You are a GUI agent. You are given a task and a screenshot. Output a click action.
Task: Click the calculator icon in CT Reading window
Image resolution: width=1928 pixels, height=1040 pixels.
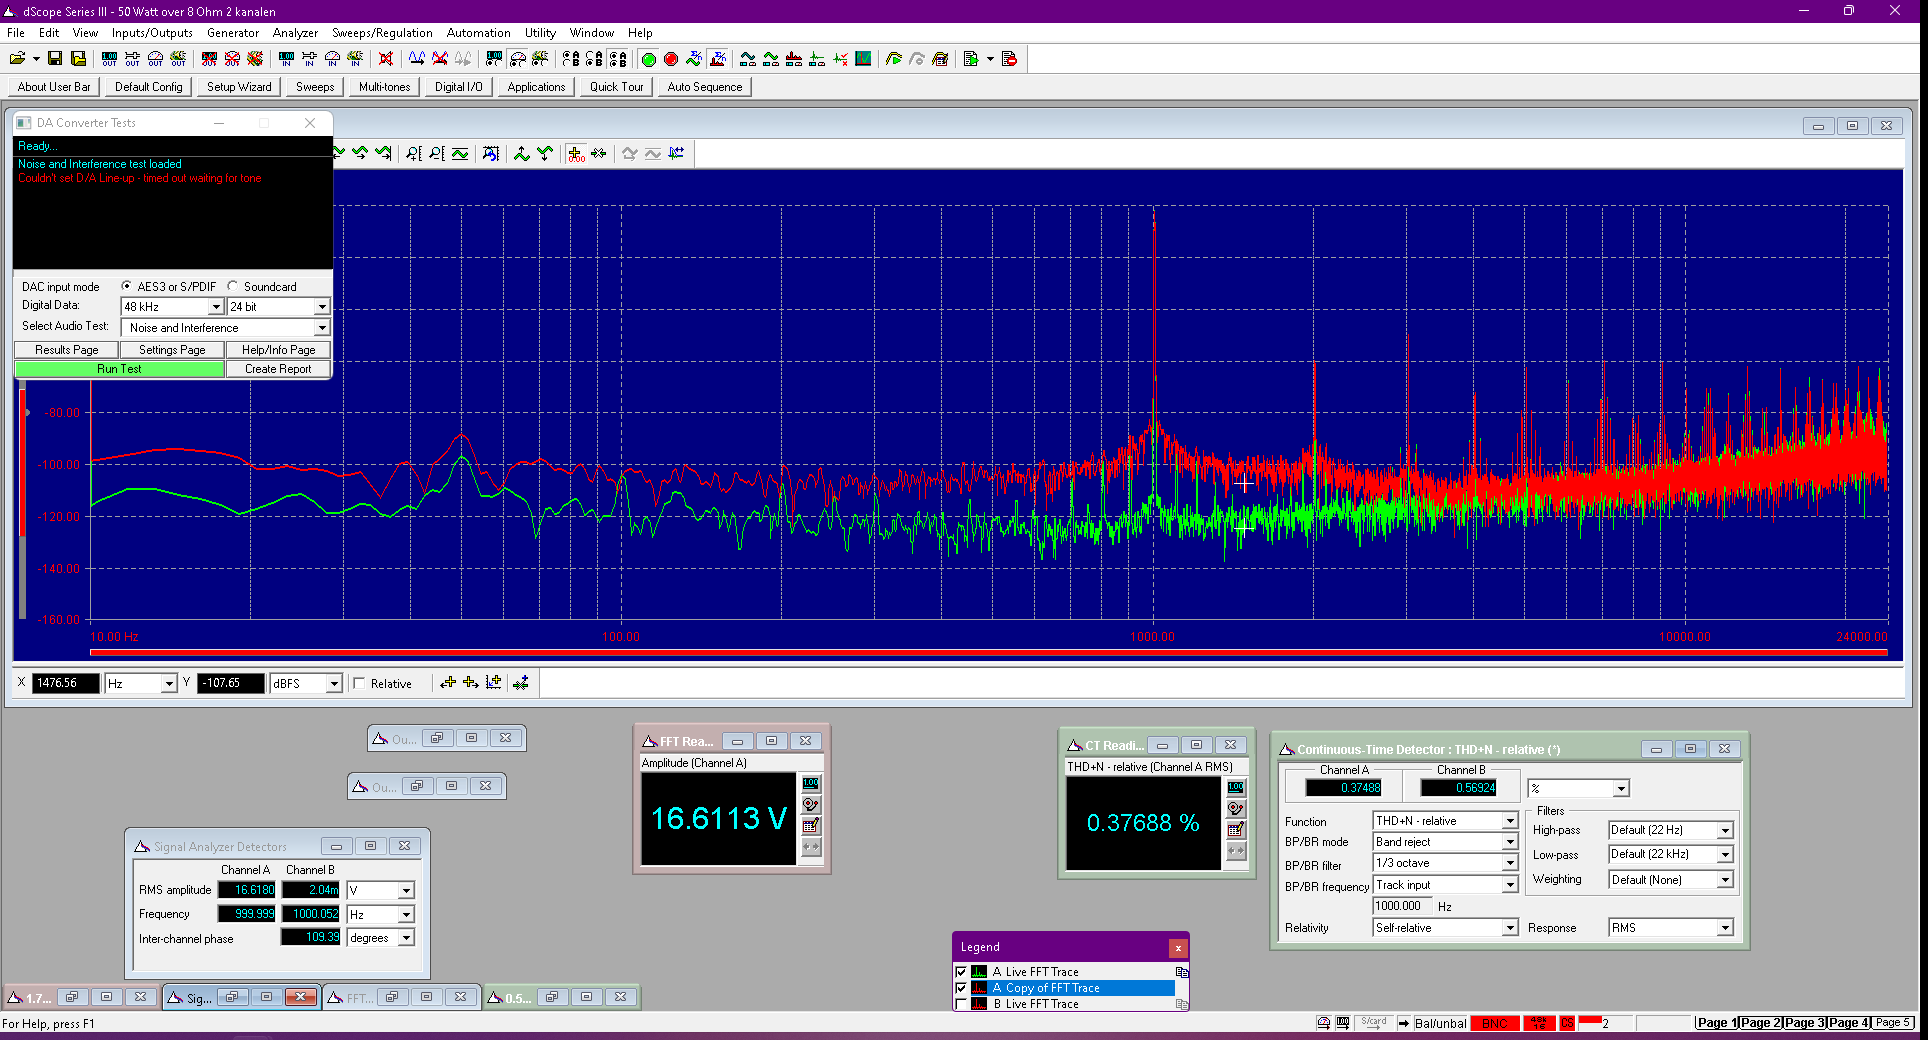click(x=1236, y=830)
